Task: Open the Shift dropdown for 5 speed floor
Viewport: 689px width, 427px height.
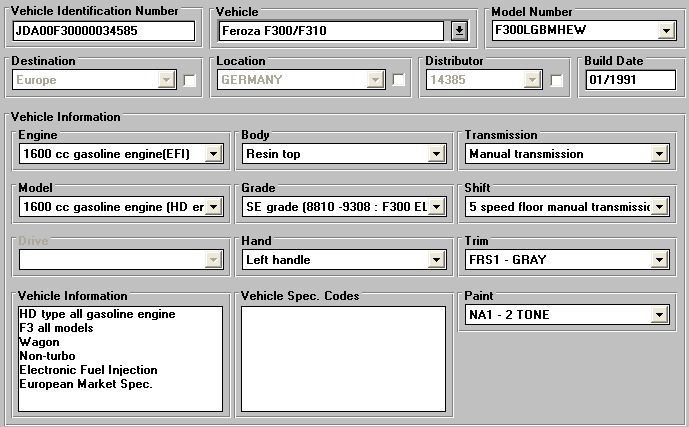Action: 659,207
